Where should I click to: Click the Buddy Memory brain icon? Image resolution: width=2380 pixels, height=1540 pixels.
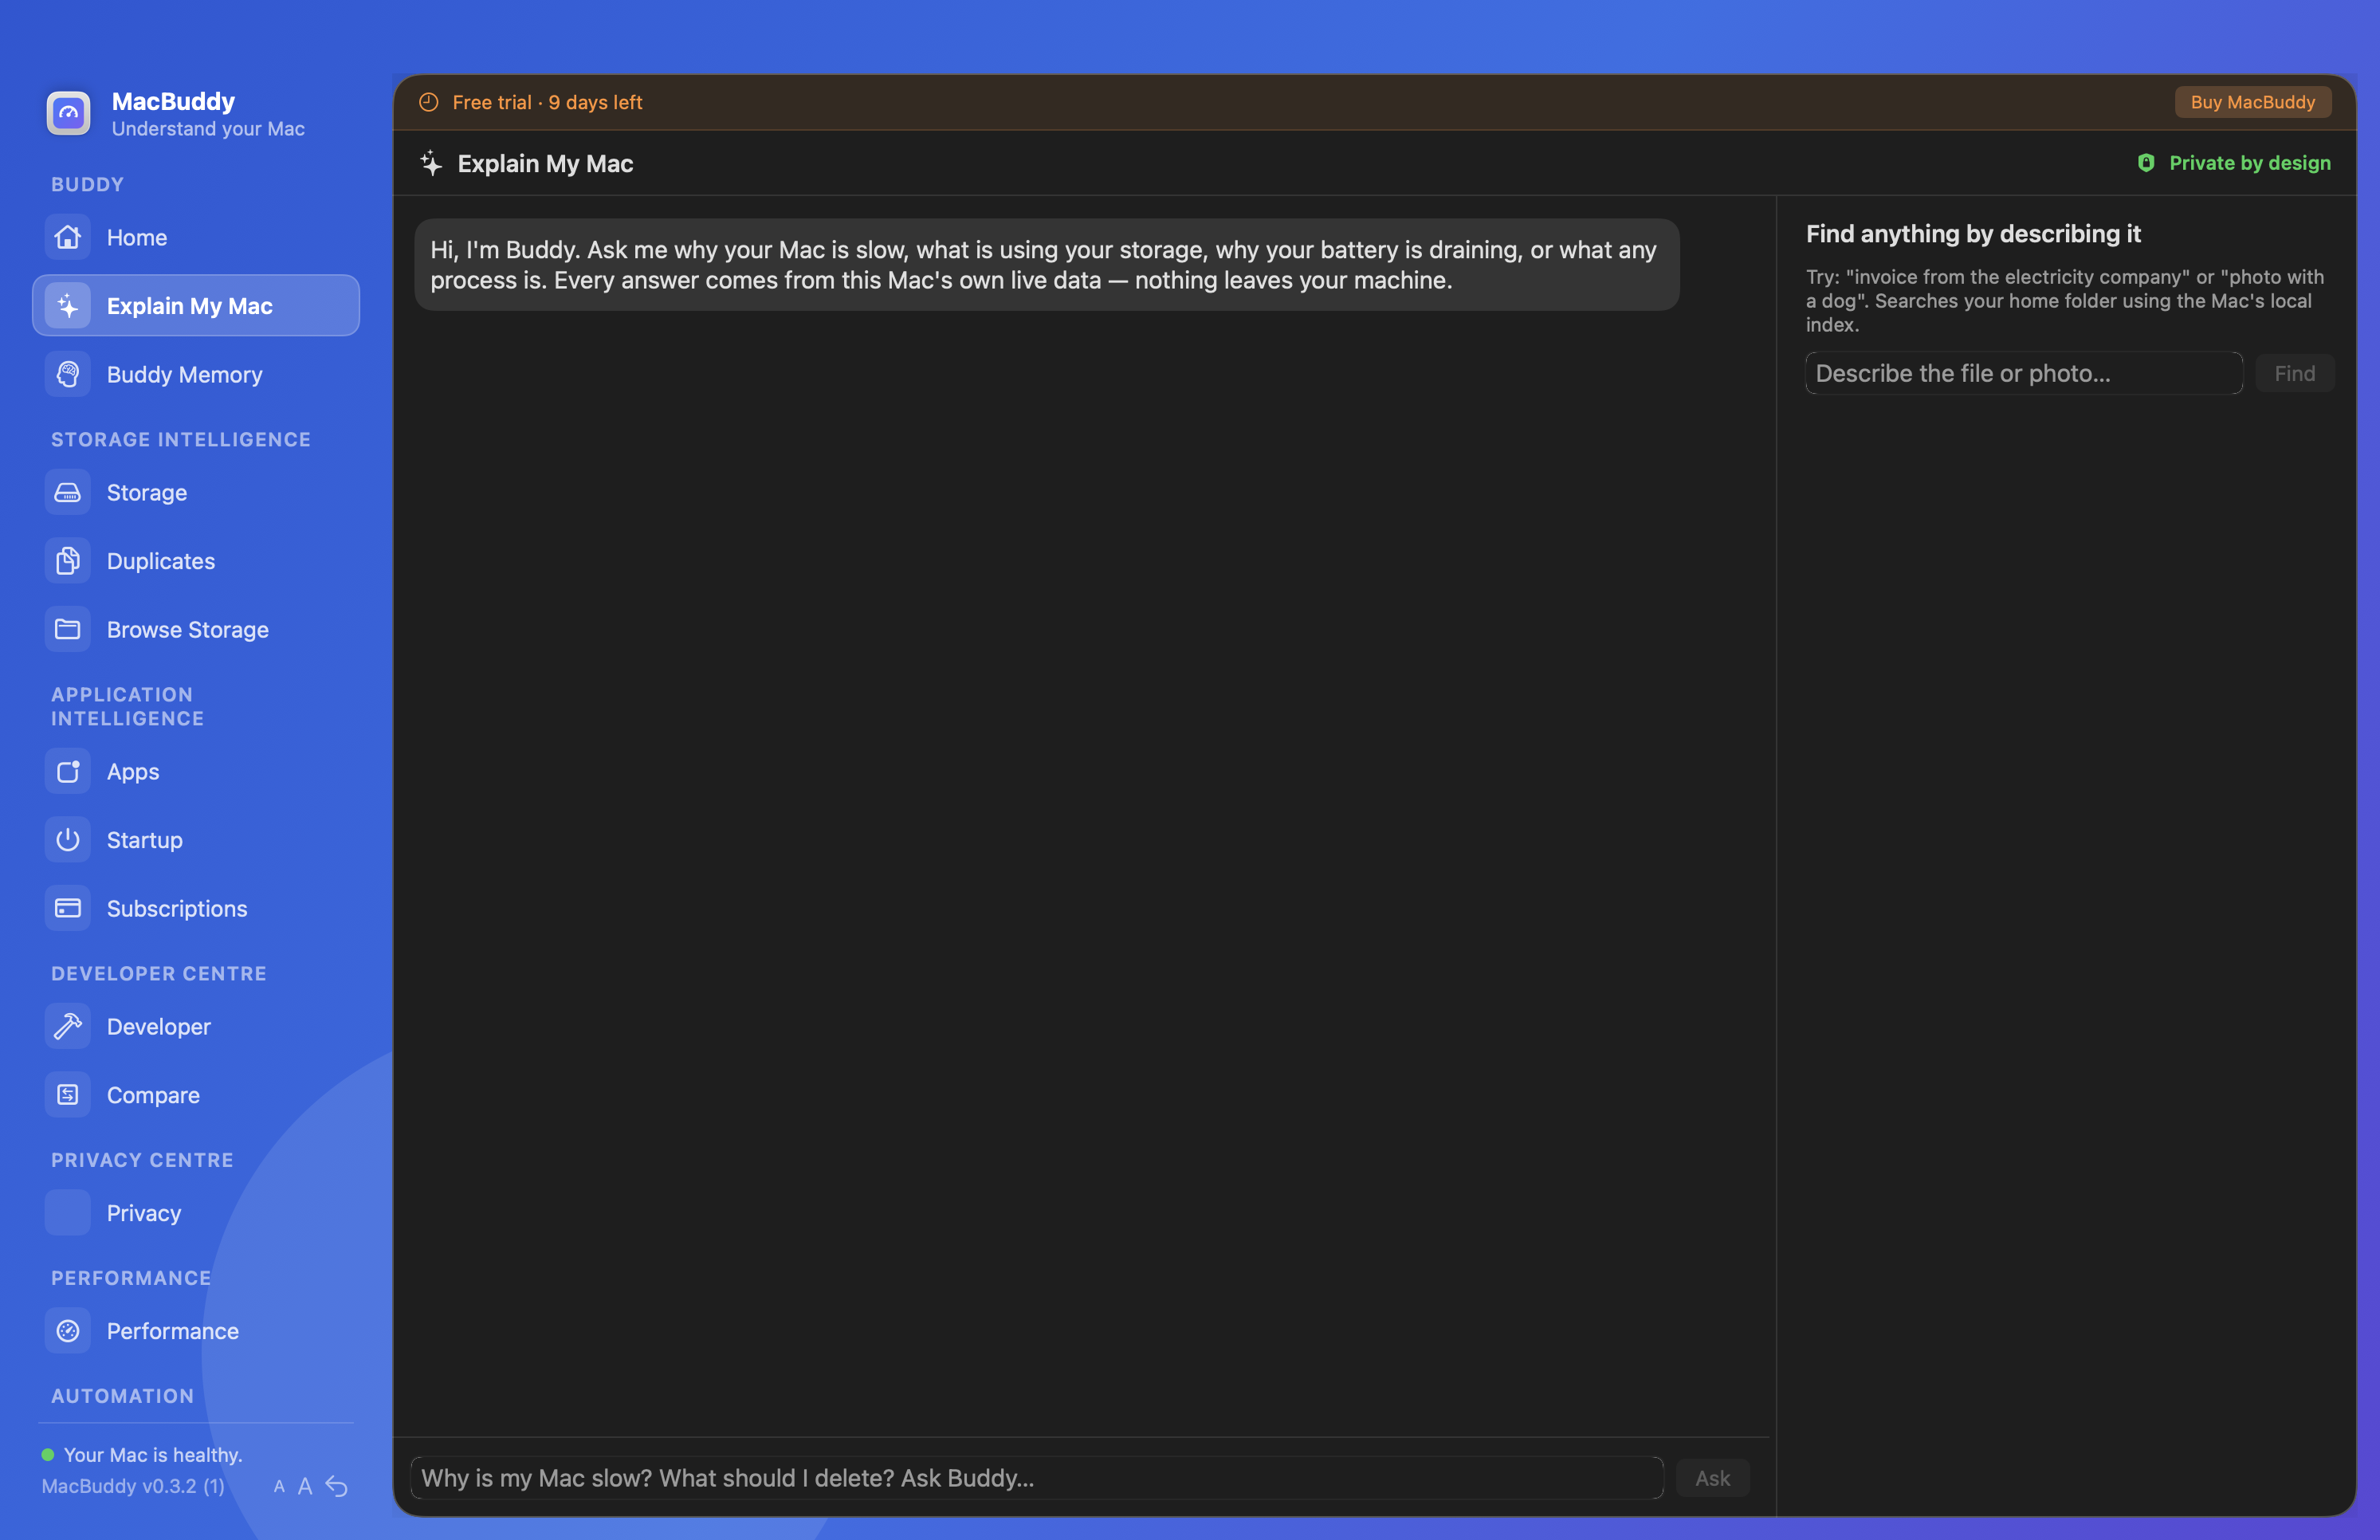pyautogui.click(x=68, y=374)
